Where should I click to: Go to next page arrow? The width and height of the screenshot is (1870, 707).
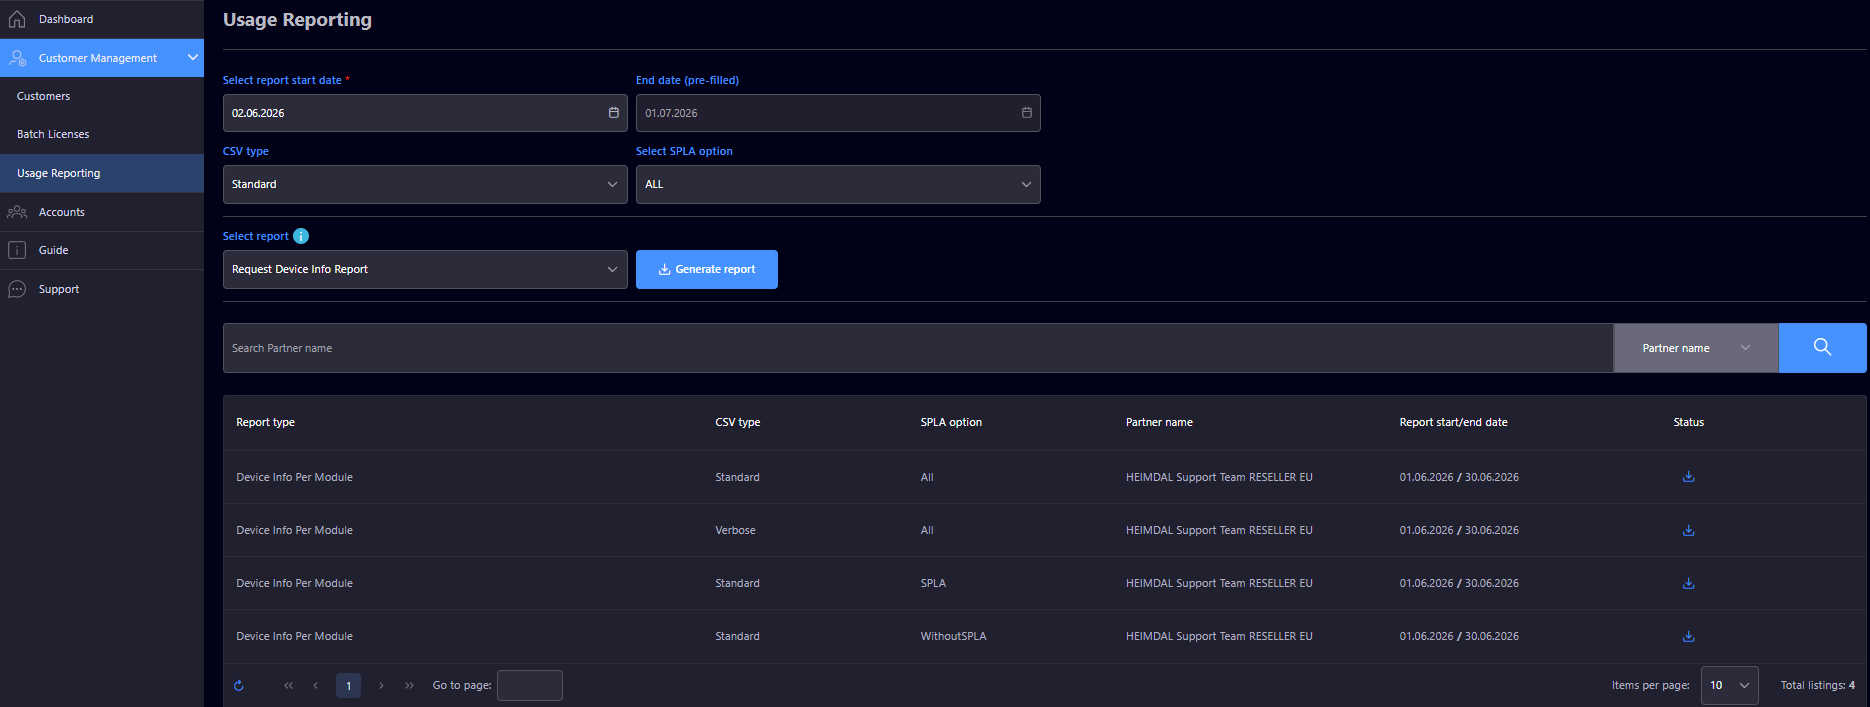[x=381, y=685]
